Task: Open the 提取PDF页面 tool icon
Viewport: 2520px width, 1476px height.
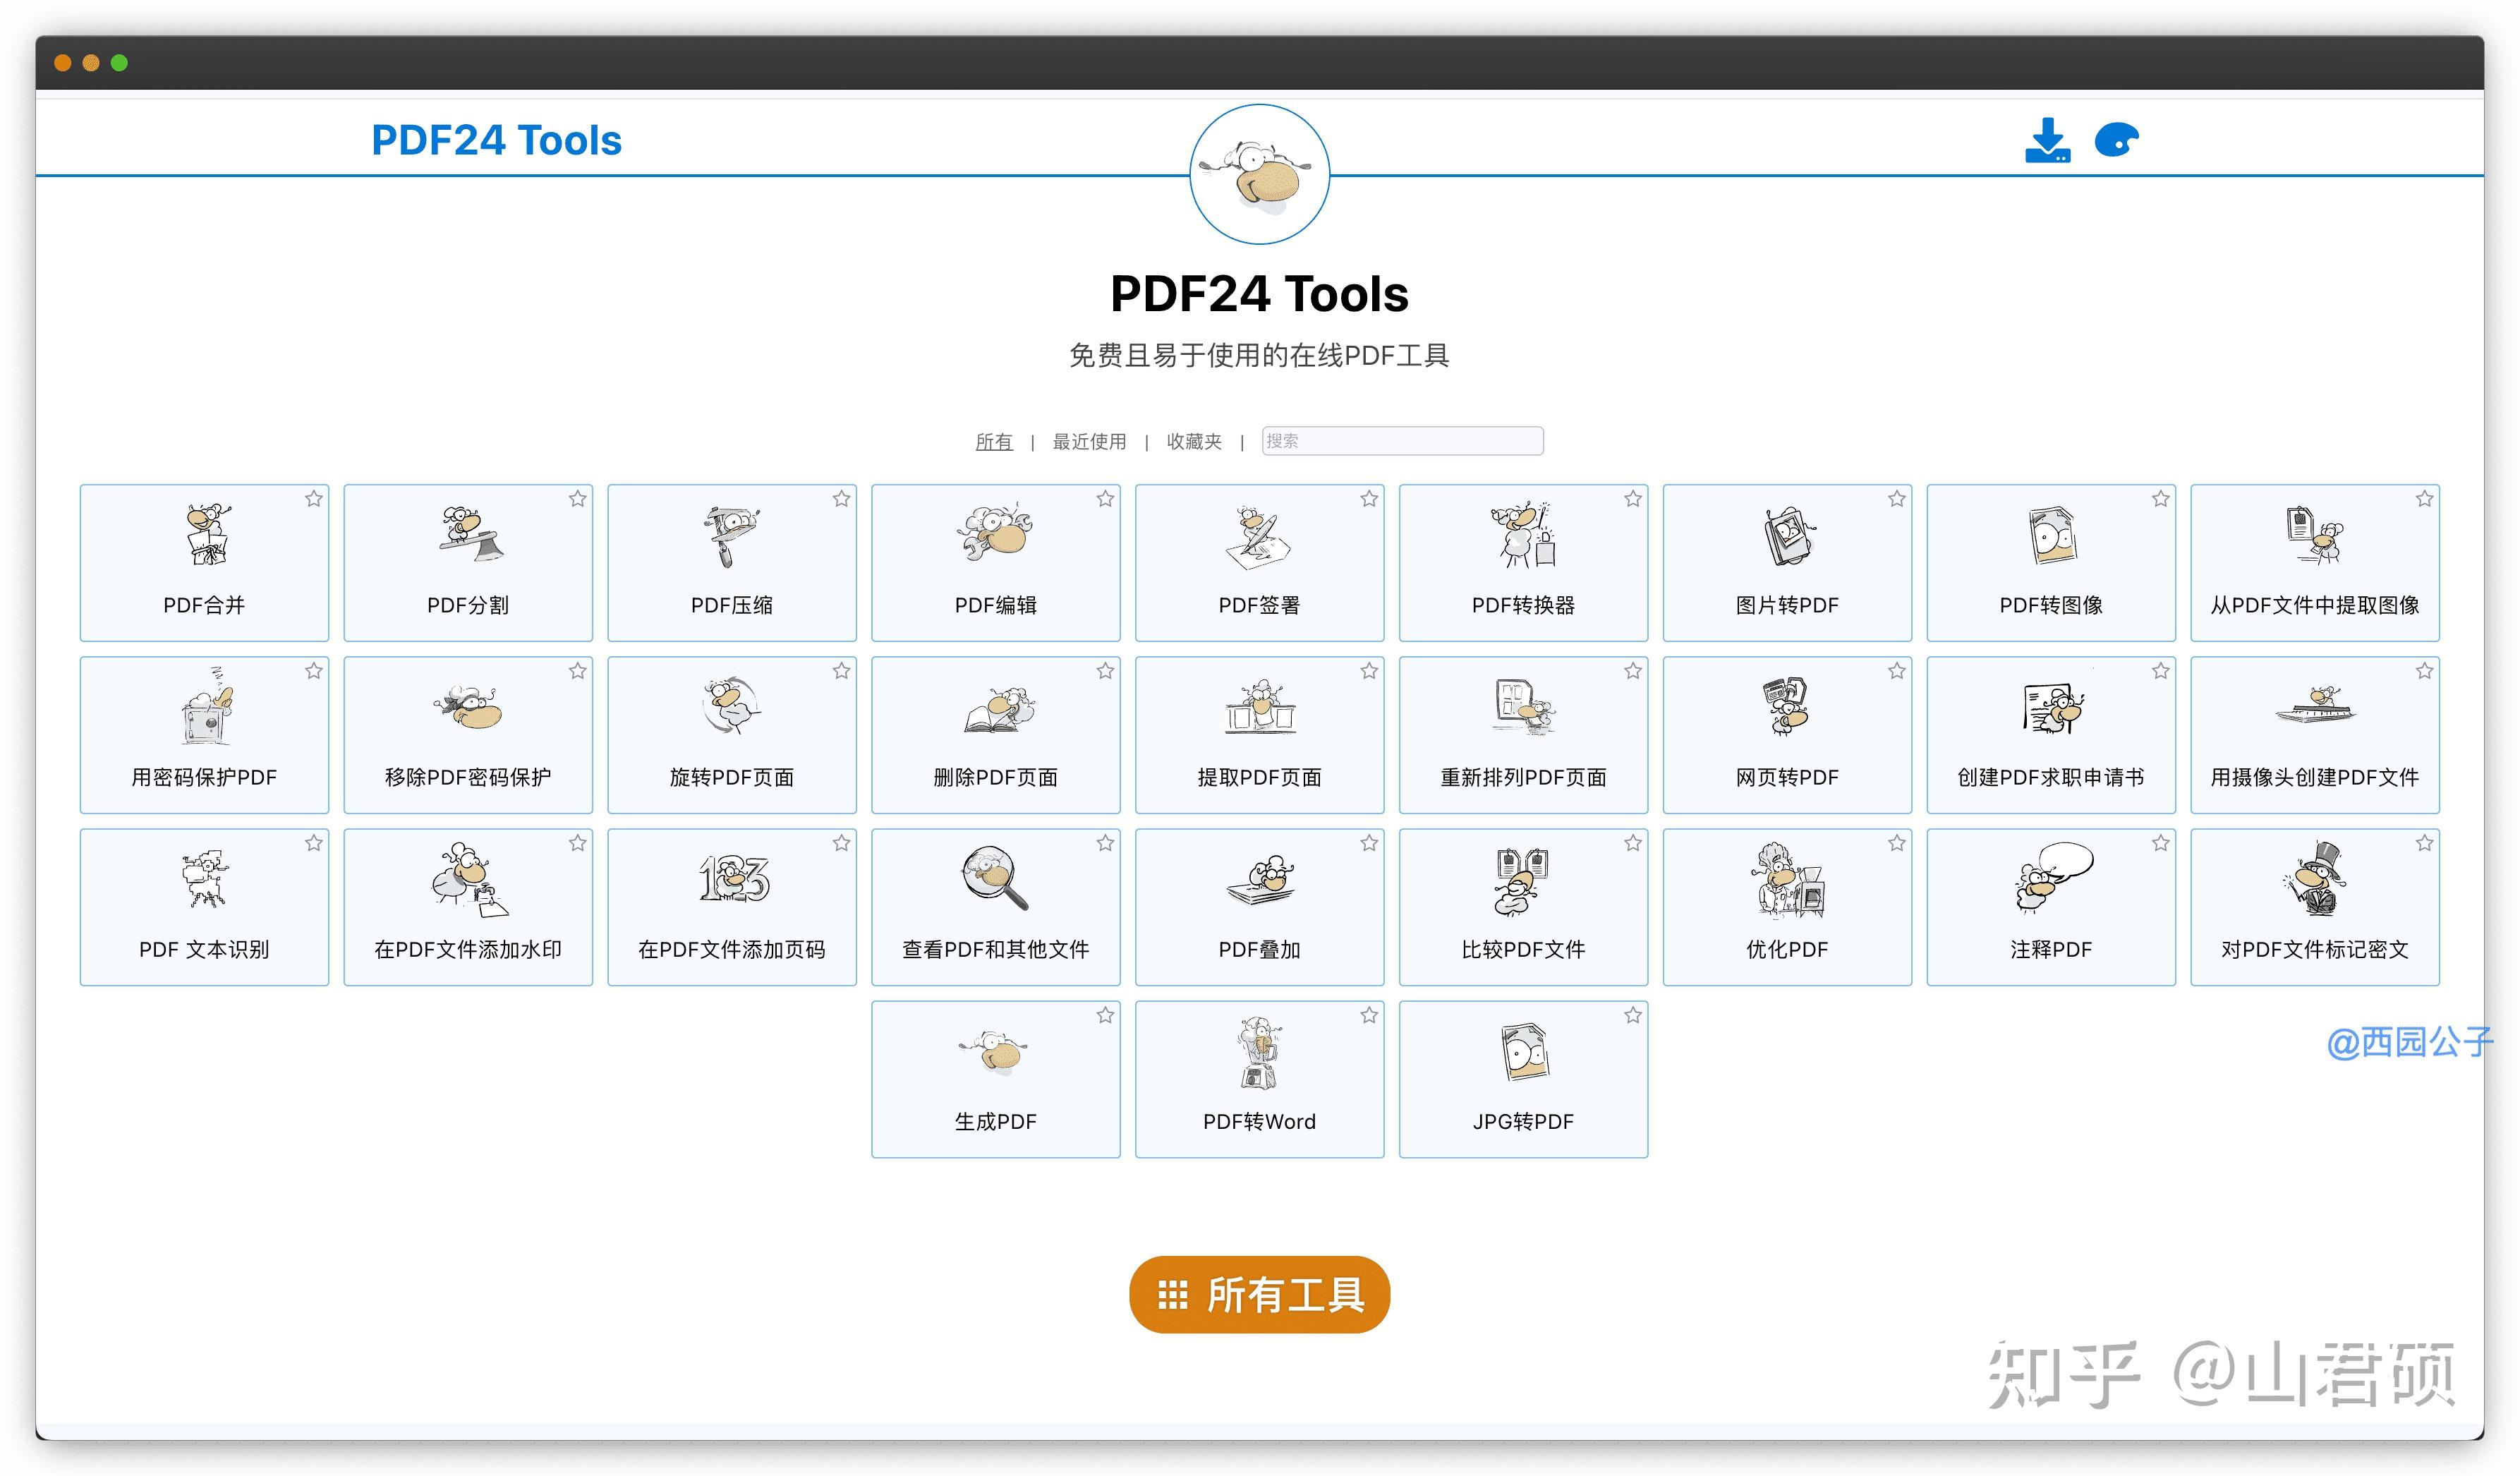Action: (1259, 708)
